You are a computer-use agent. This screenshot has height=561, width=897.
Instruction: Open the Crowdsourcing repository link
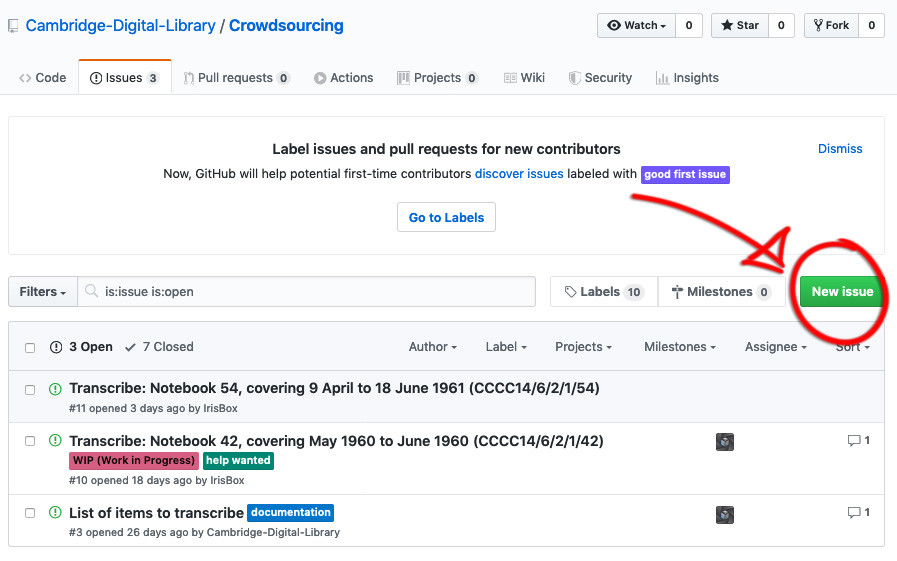(286, 26)
